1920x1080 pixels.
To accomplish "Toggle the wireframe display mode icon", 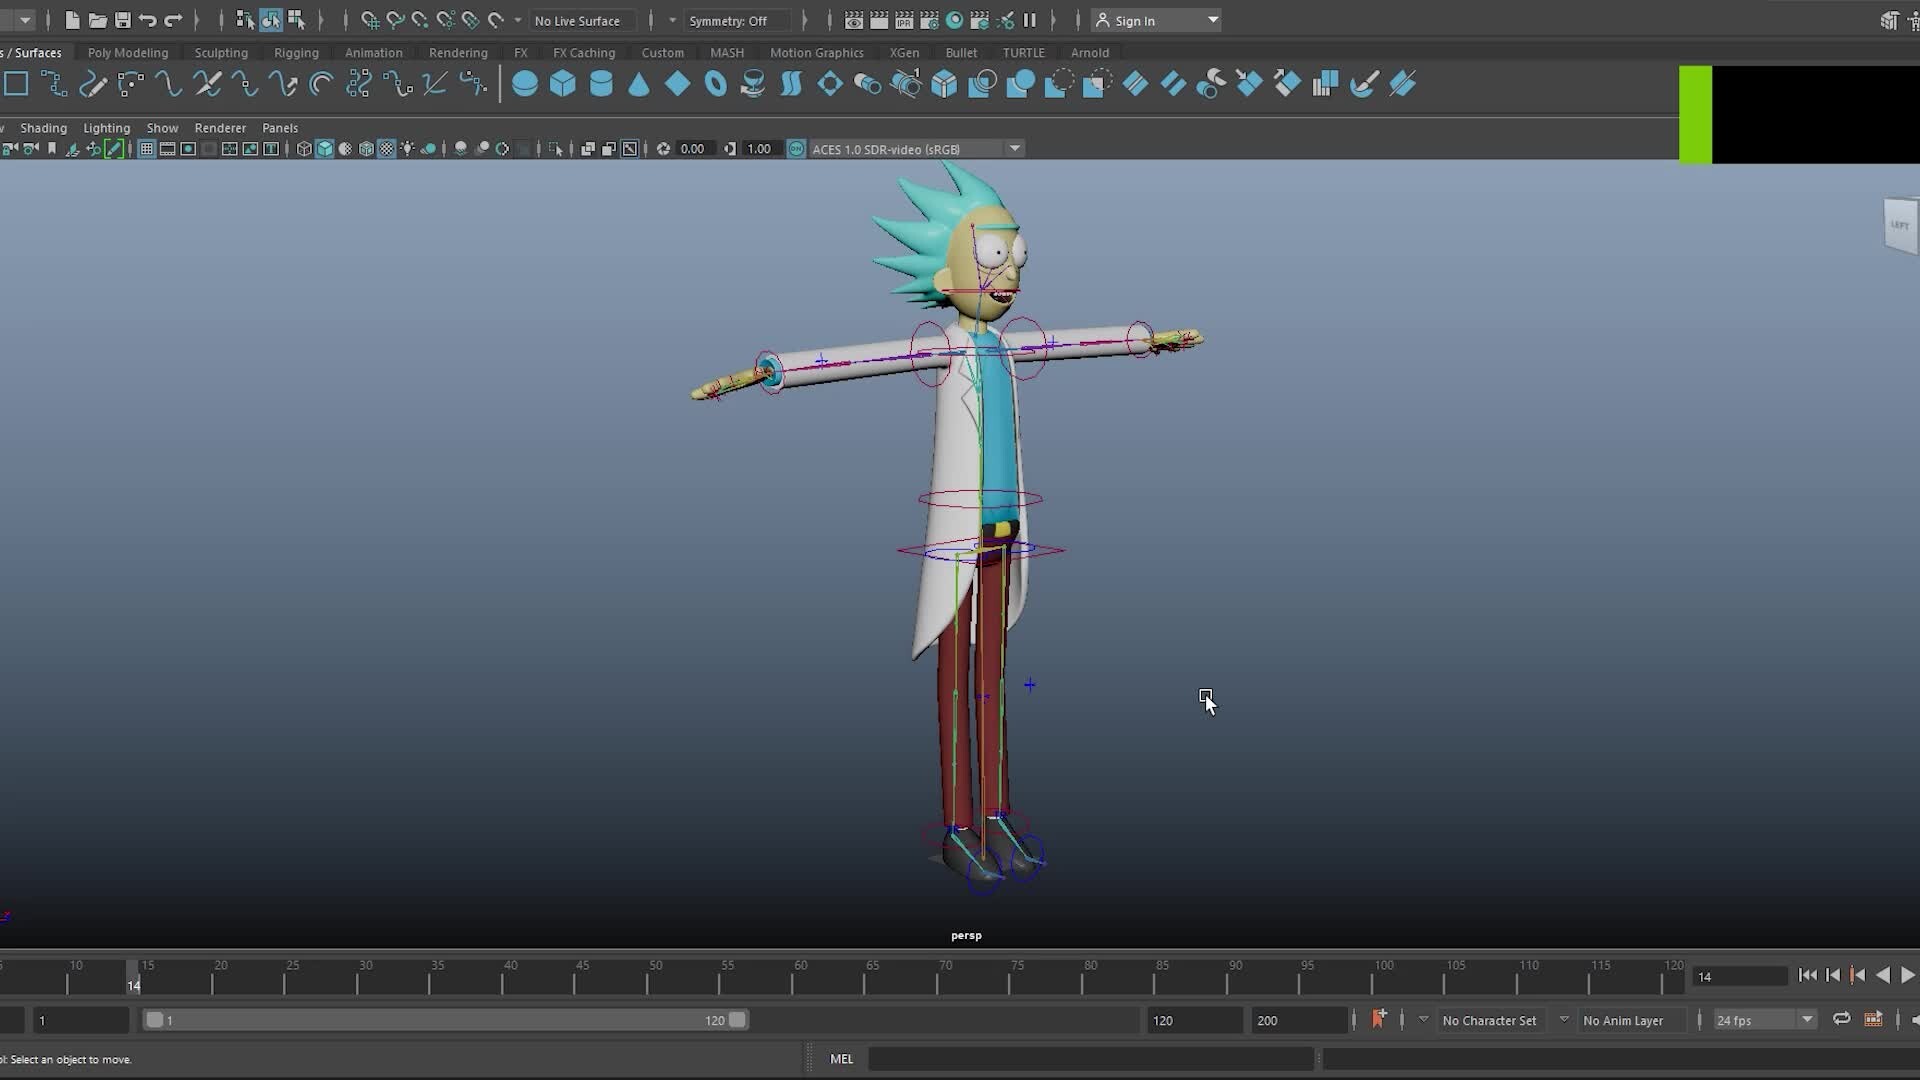I will [x=303, y=148].
